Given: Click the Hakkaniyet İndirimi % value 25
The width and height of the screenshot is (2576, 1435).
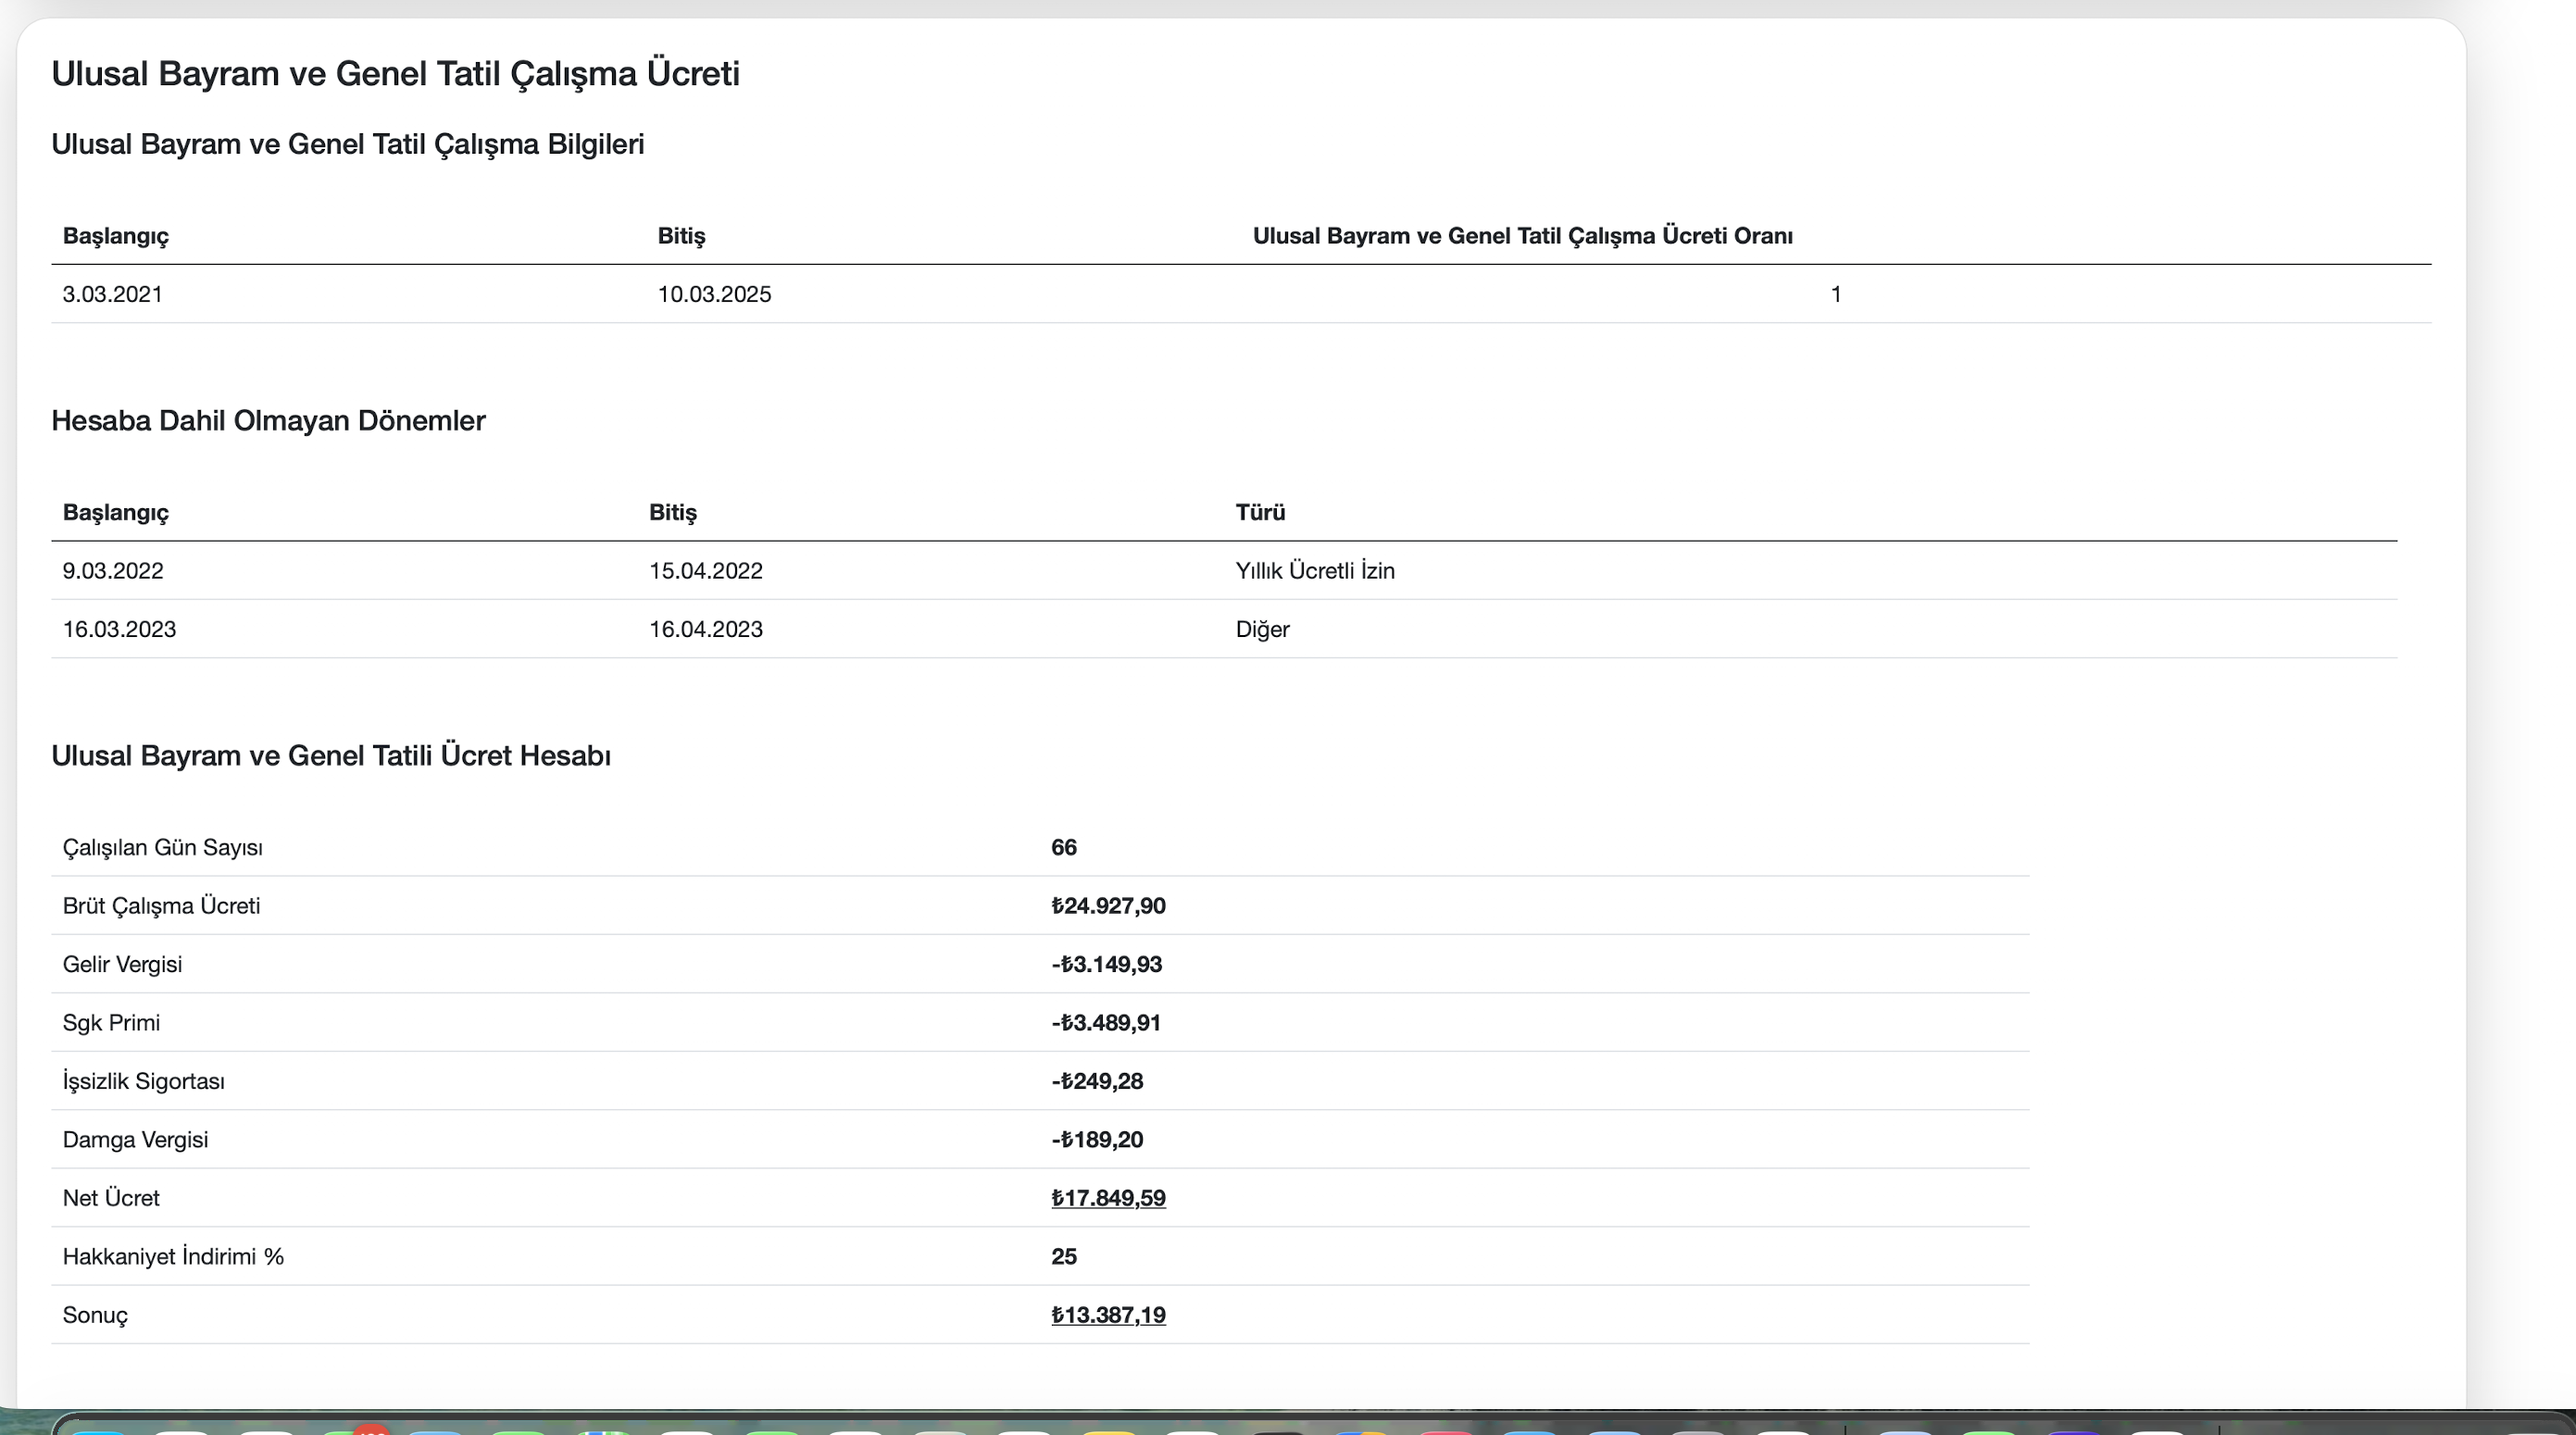Looking at the screenshot, I should [1063, 1257].
